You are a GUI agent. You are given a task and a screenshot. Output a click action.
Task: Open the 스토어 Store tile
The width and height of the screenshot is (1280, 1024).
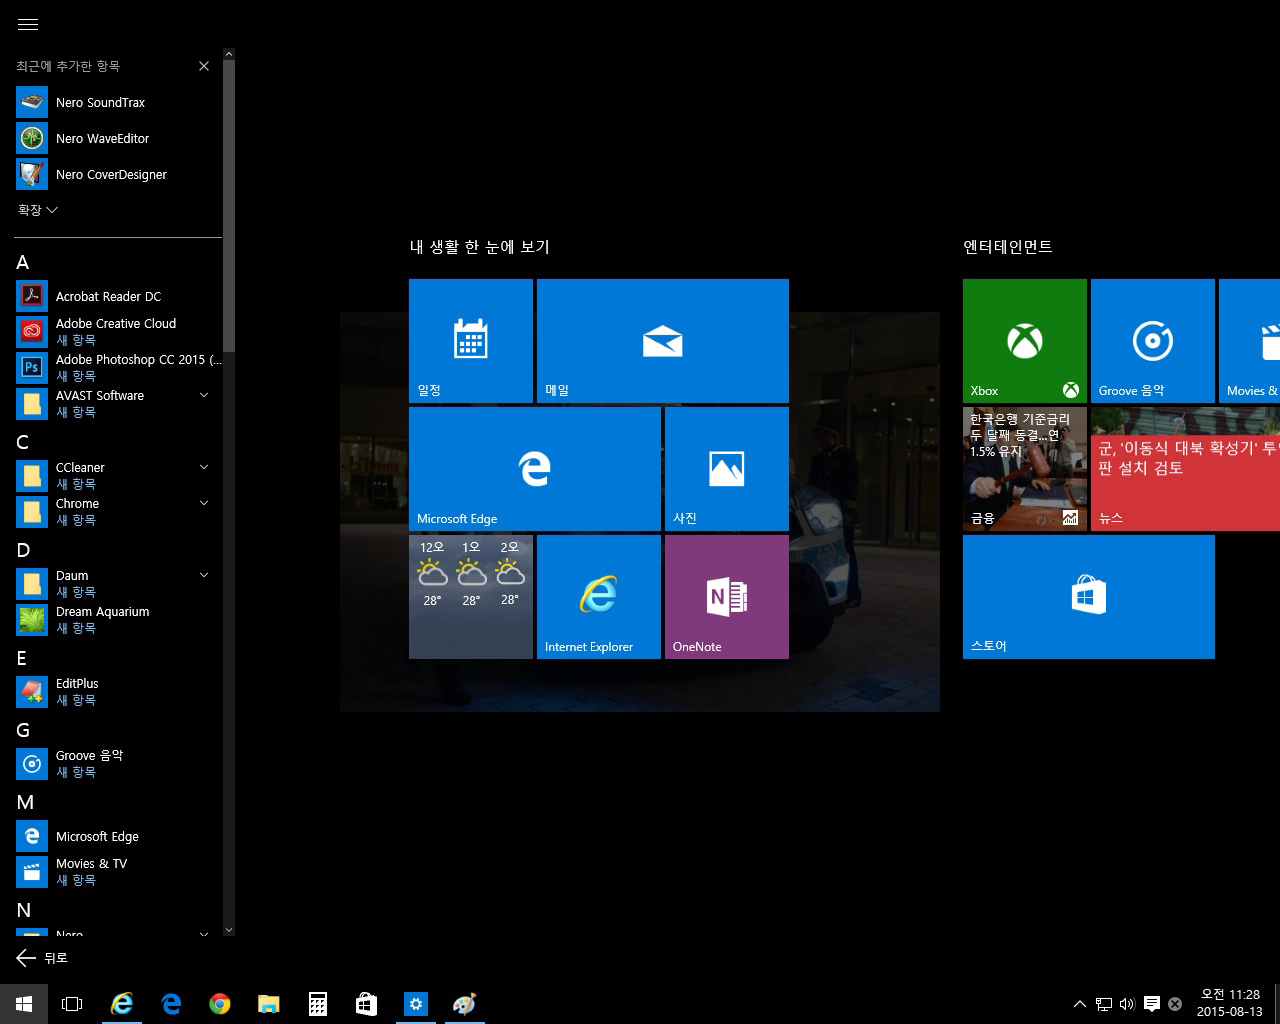coord(1089,597)
